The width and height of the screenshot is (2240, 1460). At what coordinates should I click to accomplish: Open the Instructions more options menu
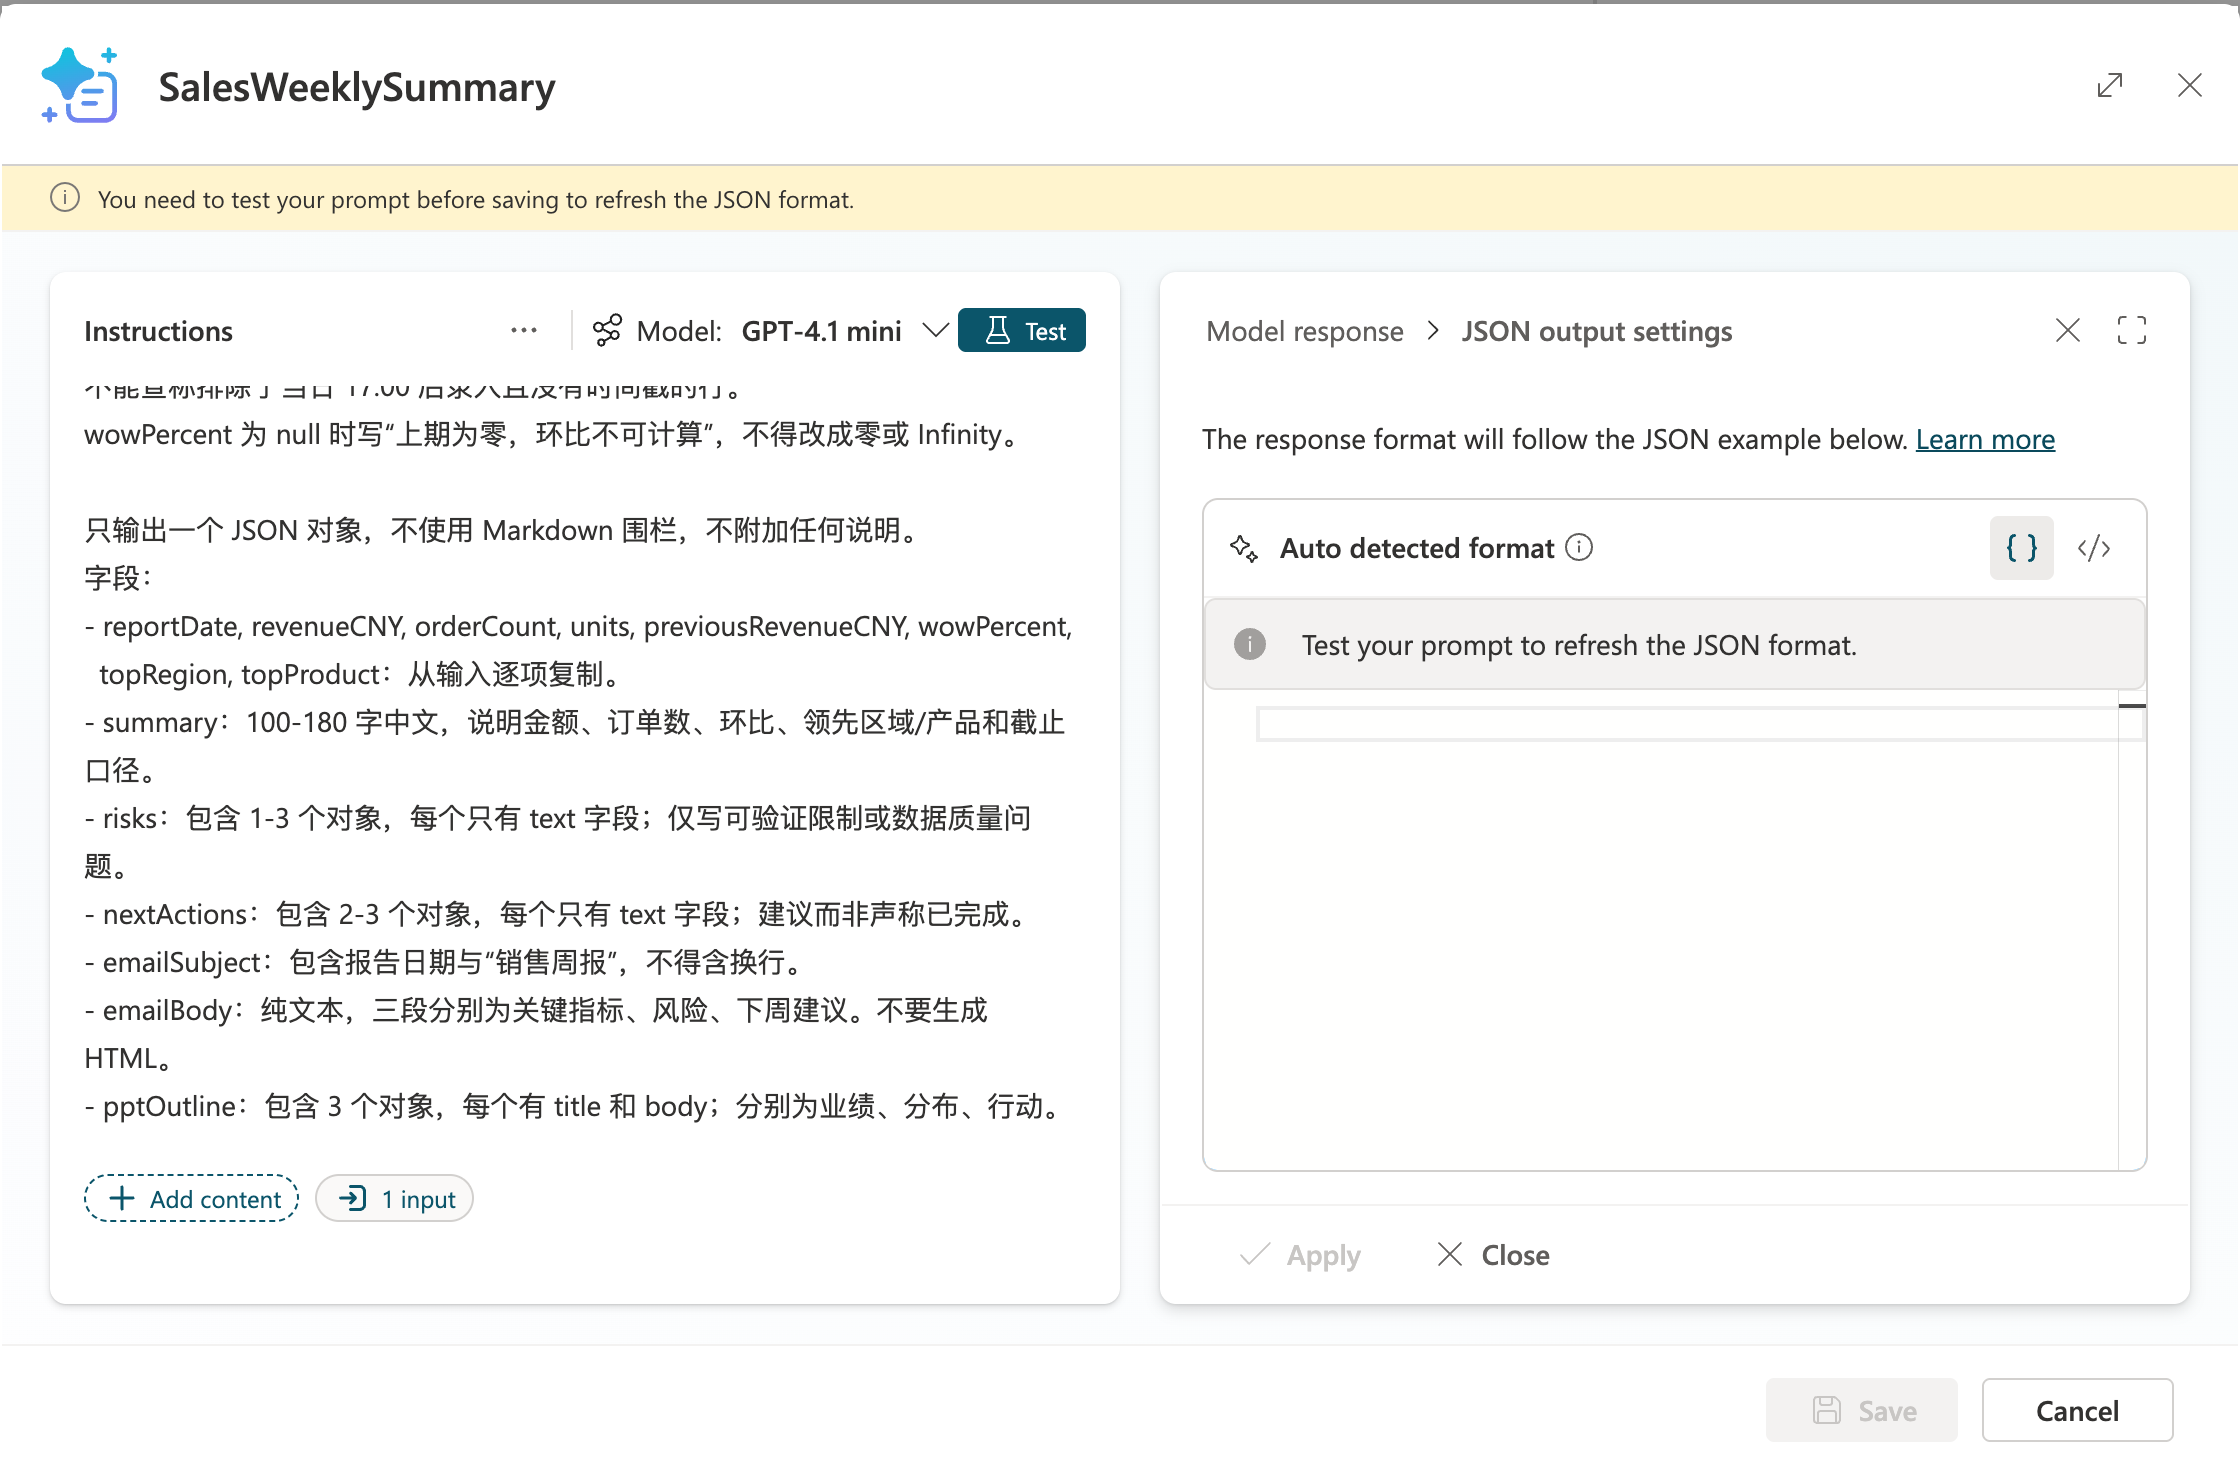pos(524,330)
